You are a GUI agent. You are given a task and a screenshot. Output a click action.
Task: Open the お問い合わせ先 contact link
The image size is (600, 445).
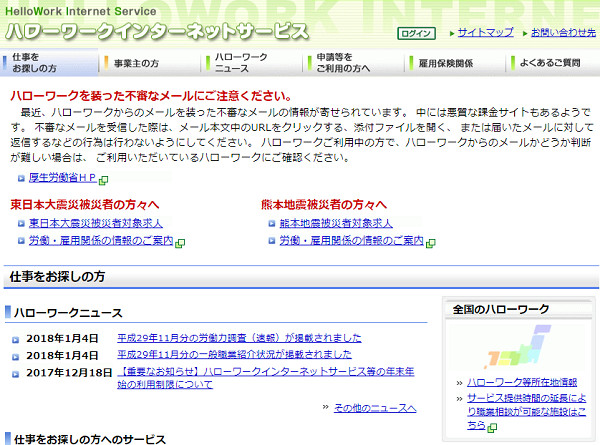click(x=564, y=33)
